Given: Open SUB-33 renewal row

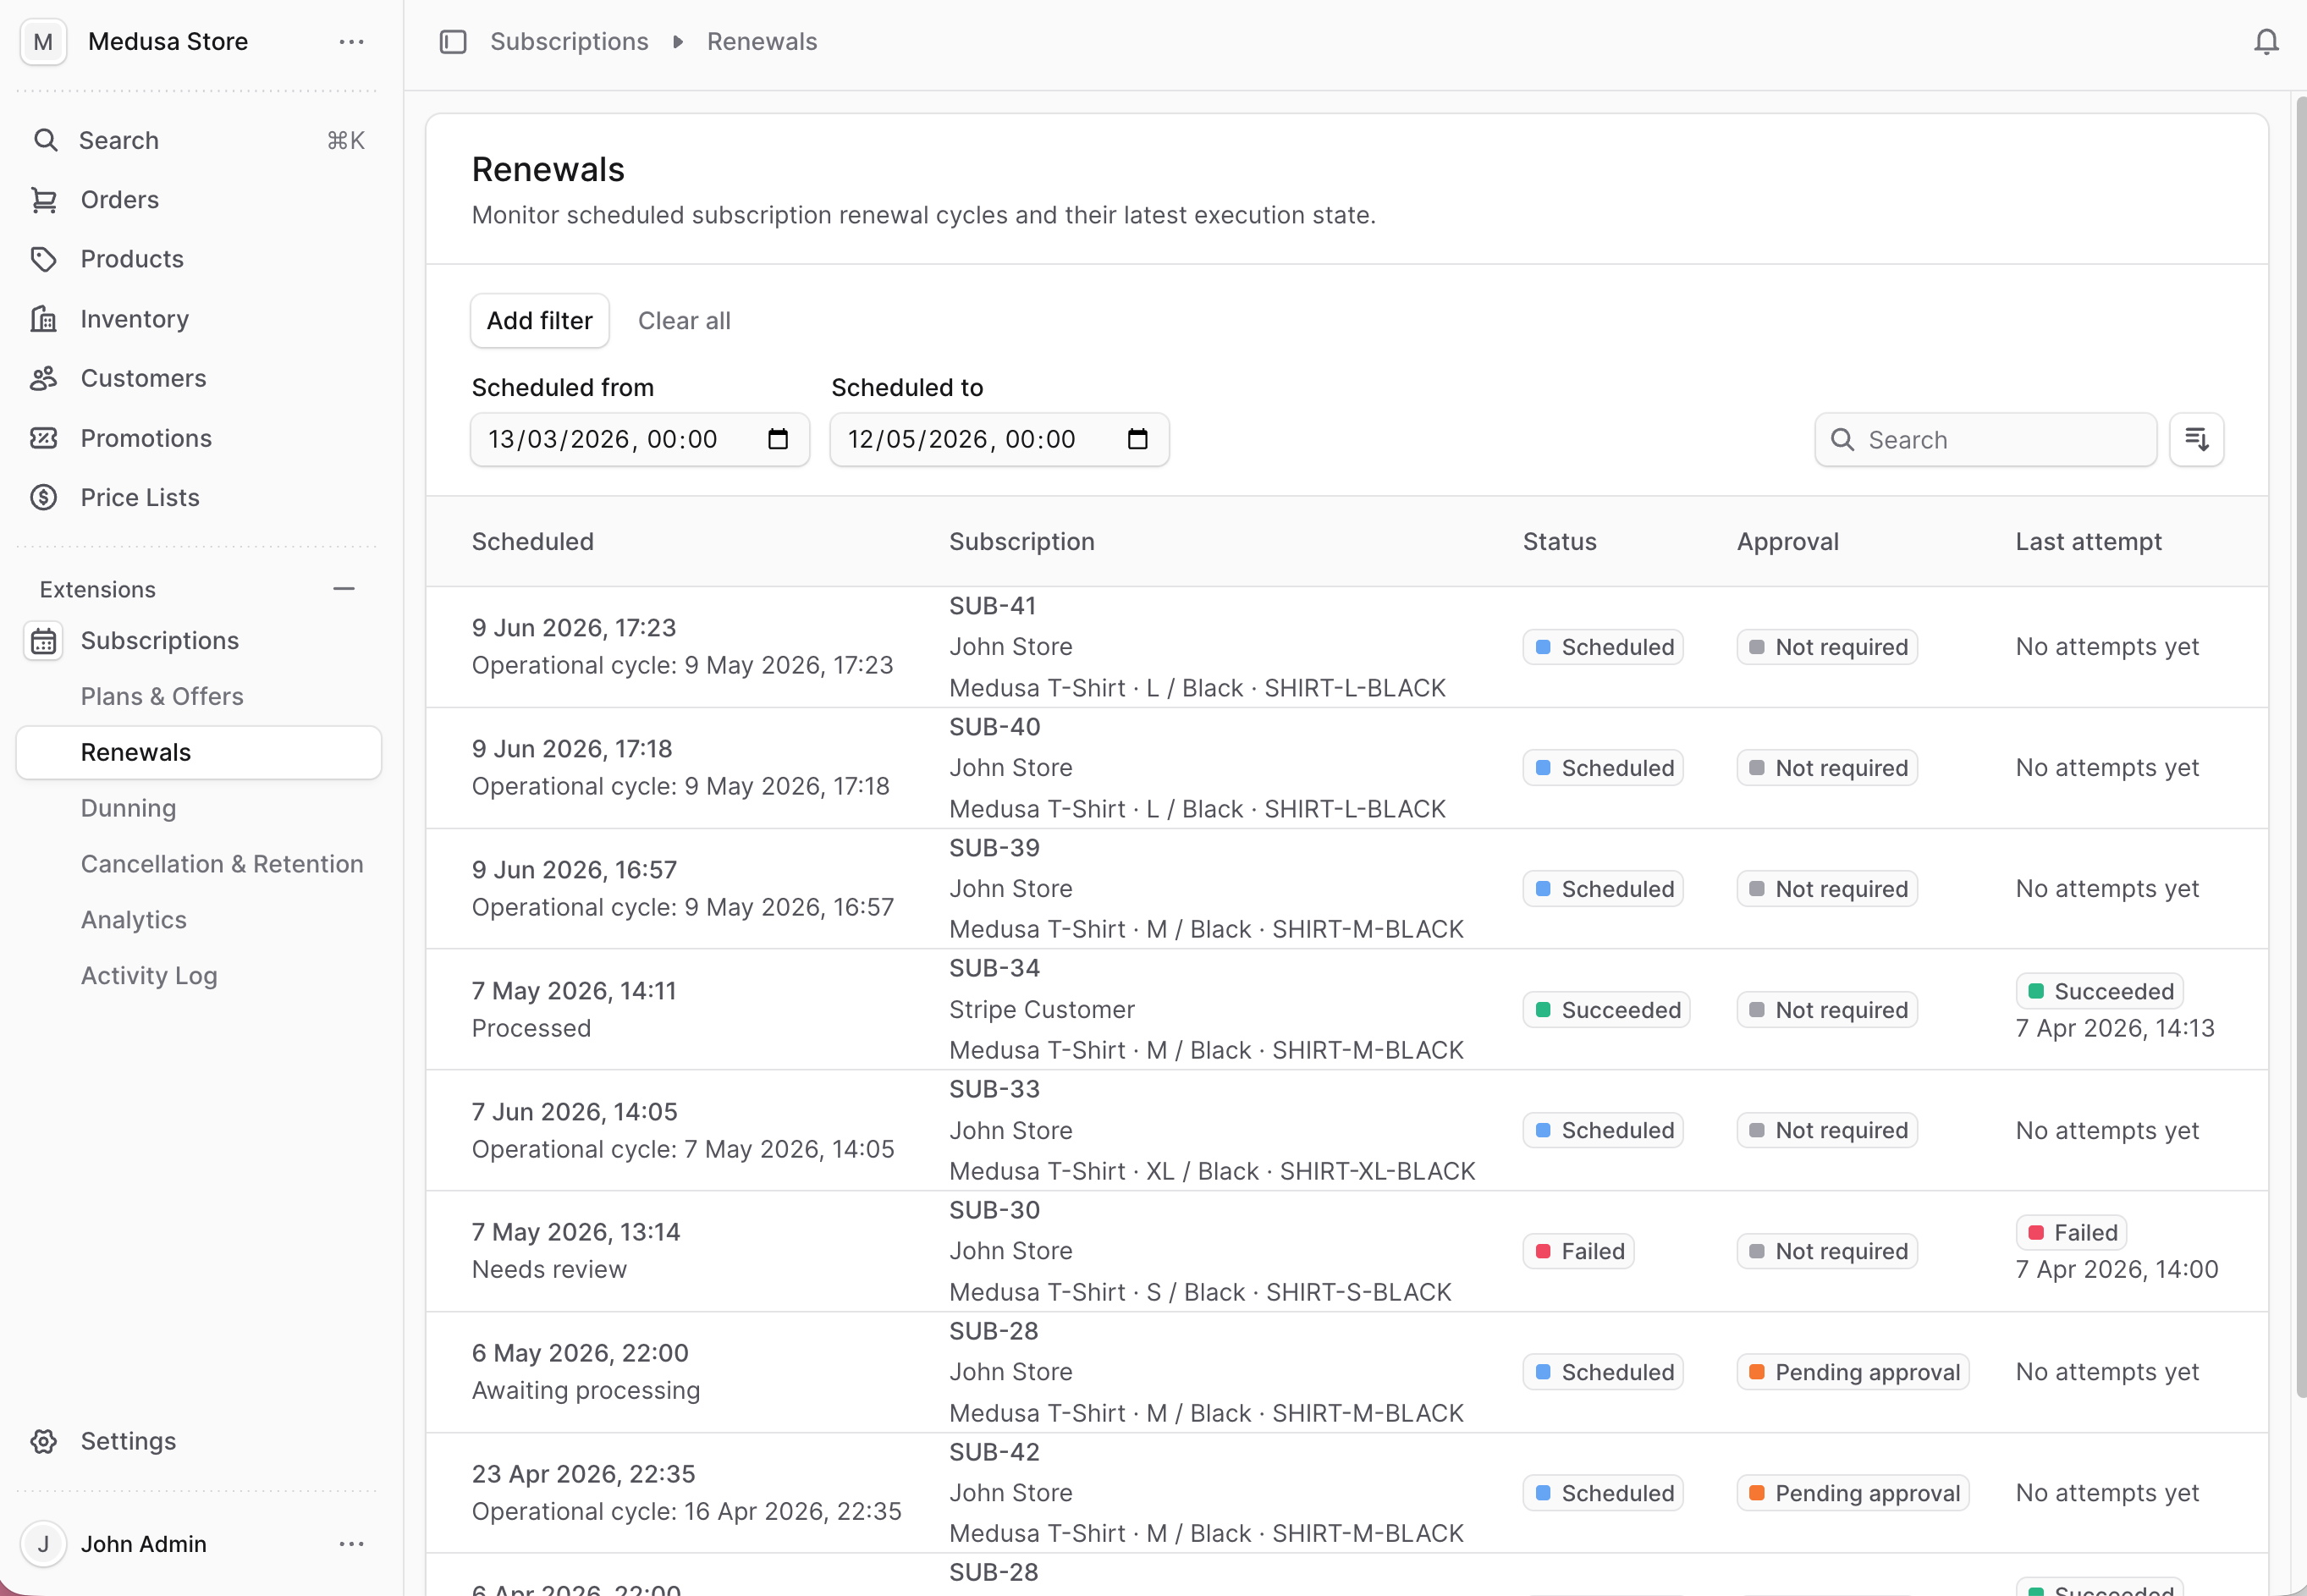Looking at the screenshot, I should pos(1346,1131).
